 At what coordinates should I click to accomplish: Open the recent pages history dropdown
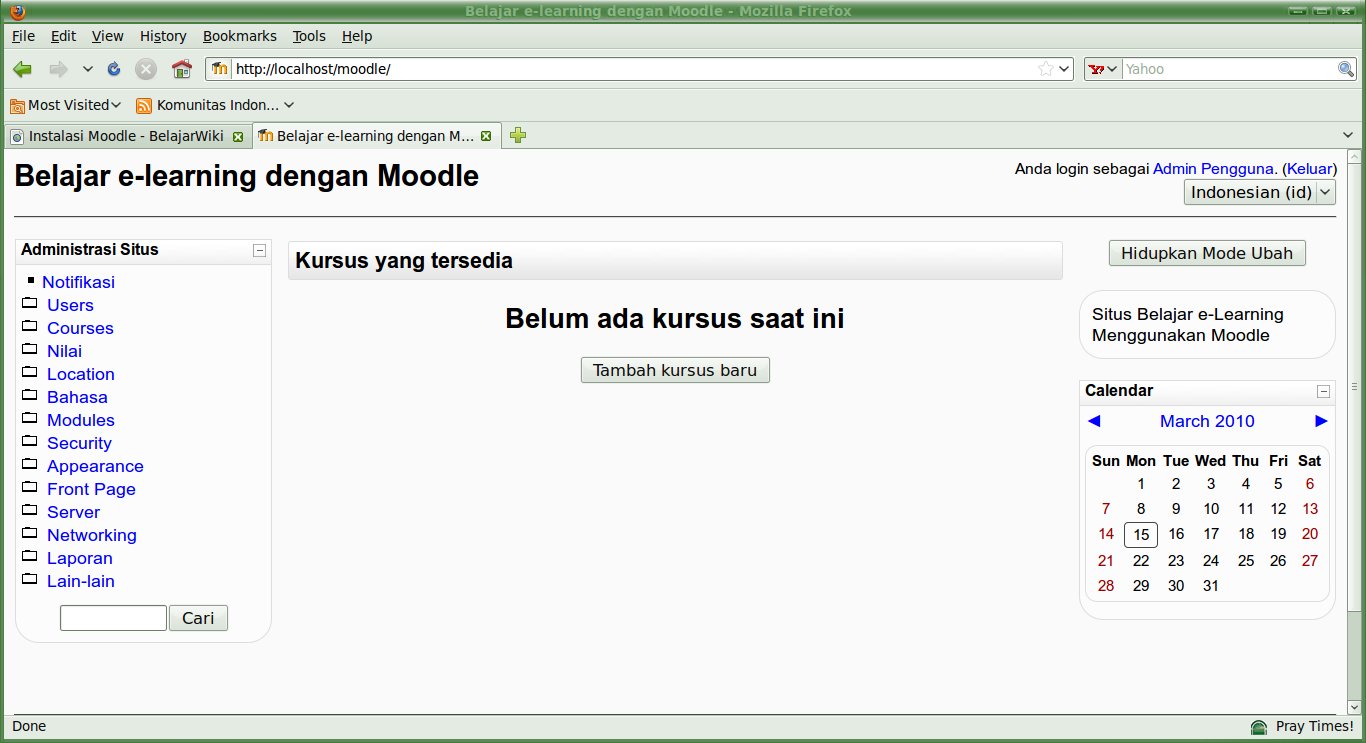[87, 69]
